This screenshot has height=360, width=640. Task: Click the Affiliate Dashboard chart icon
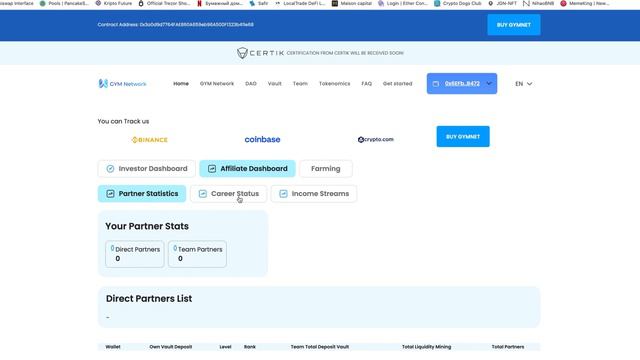212,169
